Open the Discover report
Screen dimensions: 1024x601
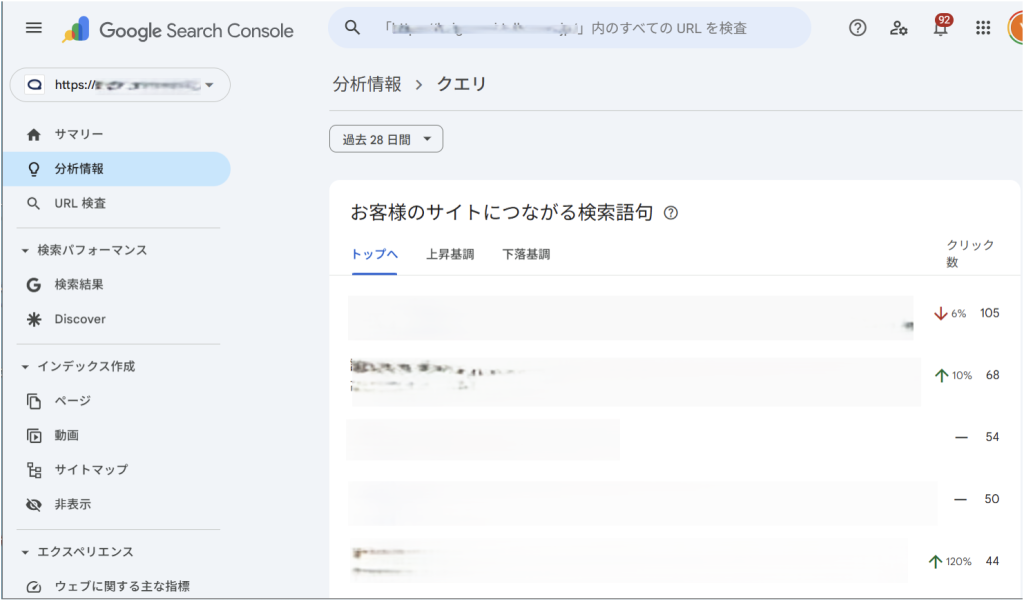click(x=80, y=319)
